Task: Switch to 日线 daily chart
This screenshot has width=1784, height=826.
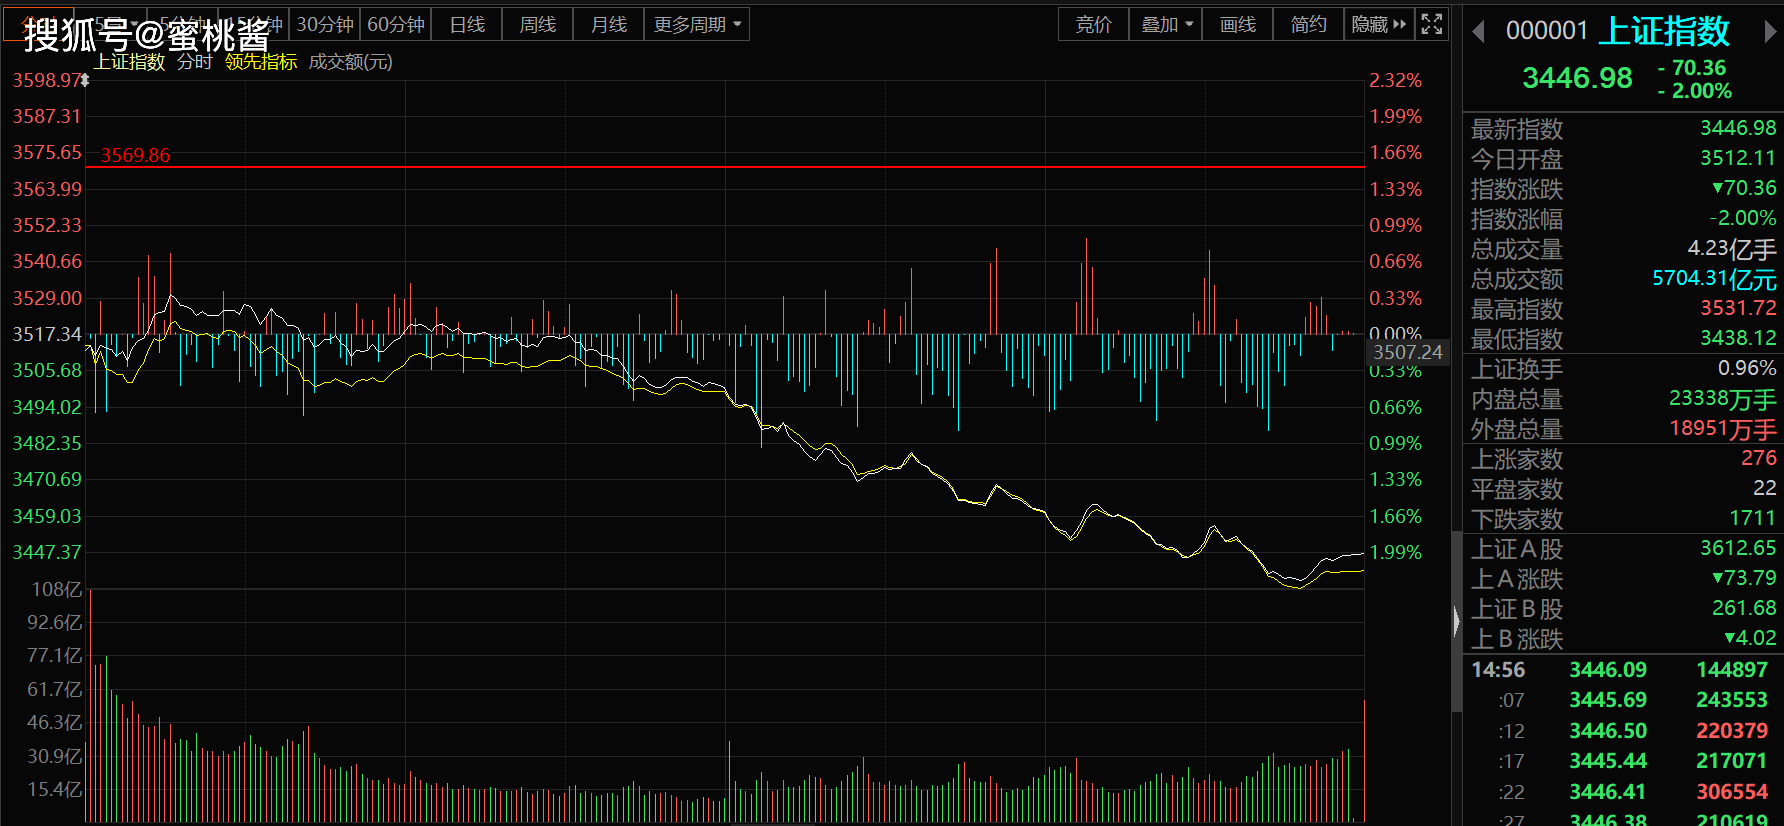Action: pos(467,24)
